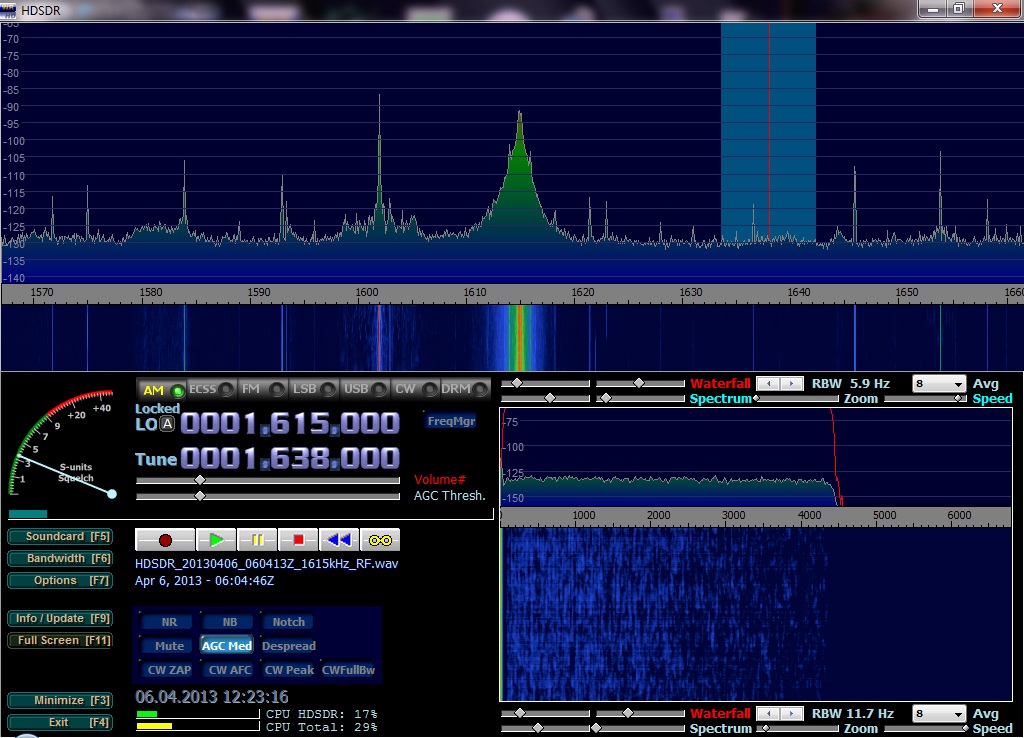Click the Tune frequency display 0001.638.000
Viewport: 1024px width, 738px height.
coord(290,458)
